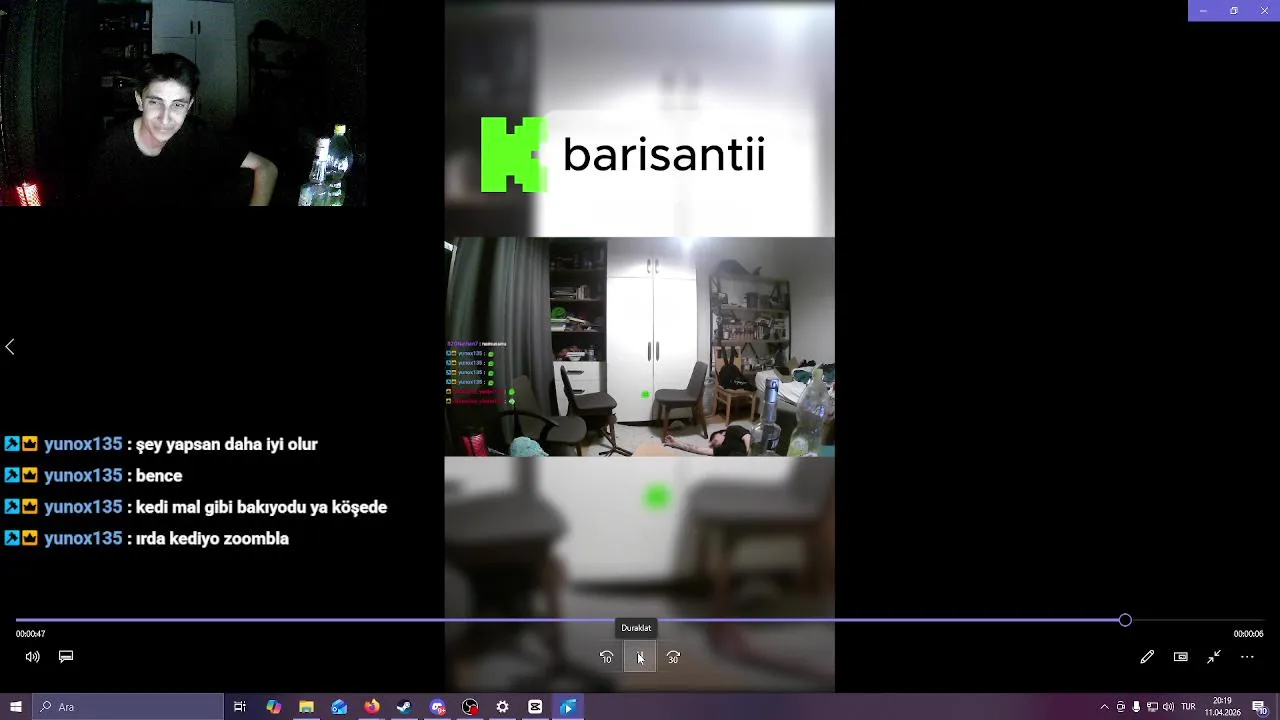The image size is (1280, 720).
Task: Open system volume tray icon
Action: [x=1168, y=707]
